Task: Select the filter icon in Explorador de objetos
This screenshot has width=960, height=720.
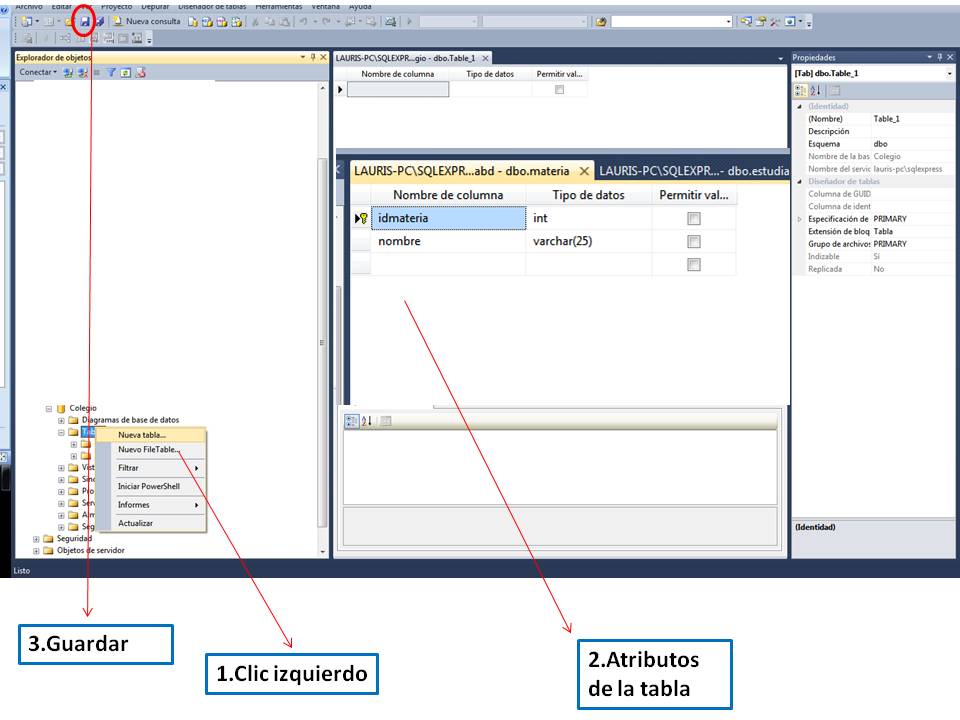Action: pyautogui.click(x=110, y=71)
